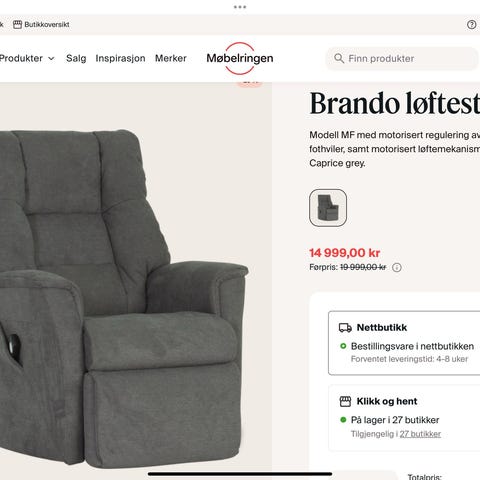The width and height of the screenshot is (480, 480).
Task: Open the Salg menu item
Action: click(x=76, y=58)
